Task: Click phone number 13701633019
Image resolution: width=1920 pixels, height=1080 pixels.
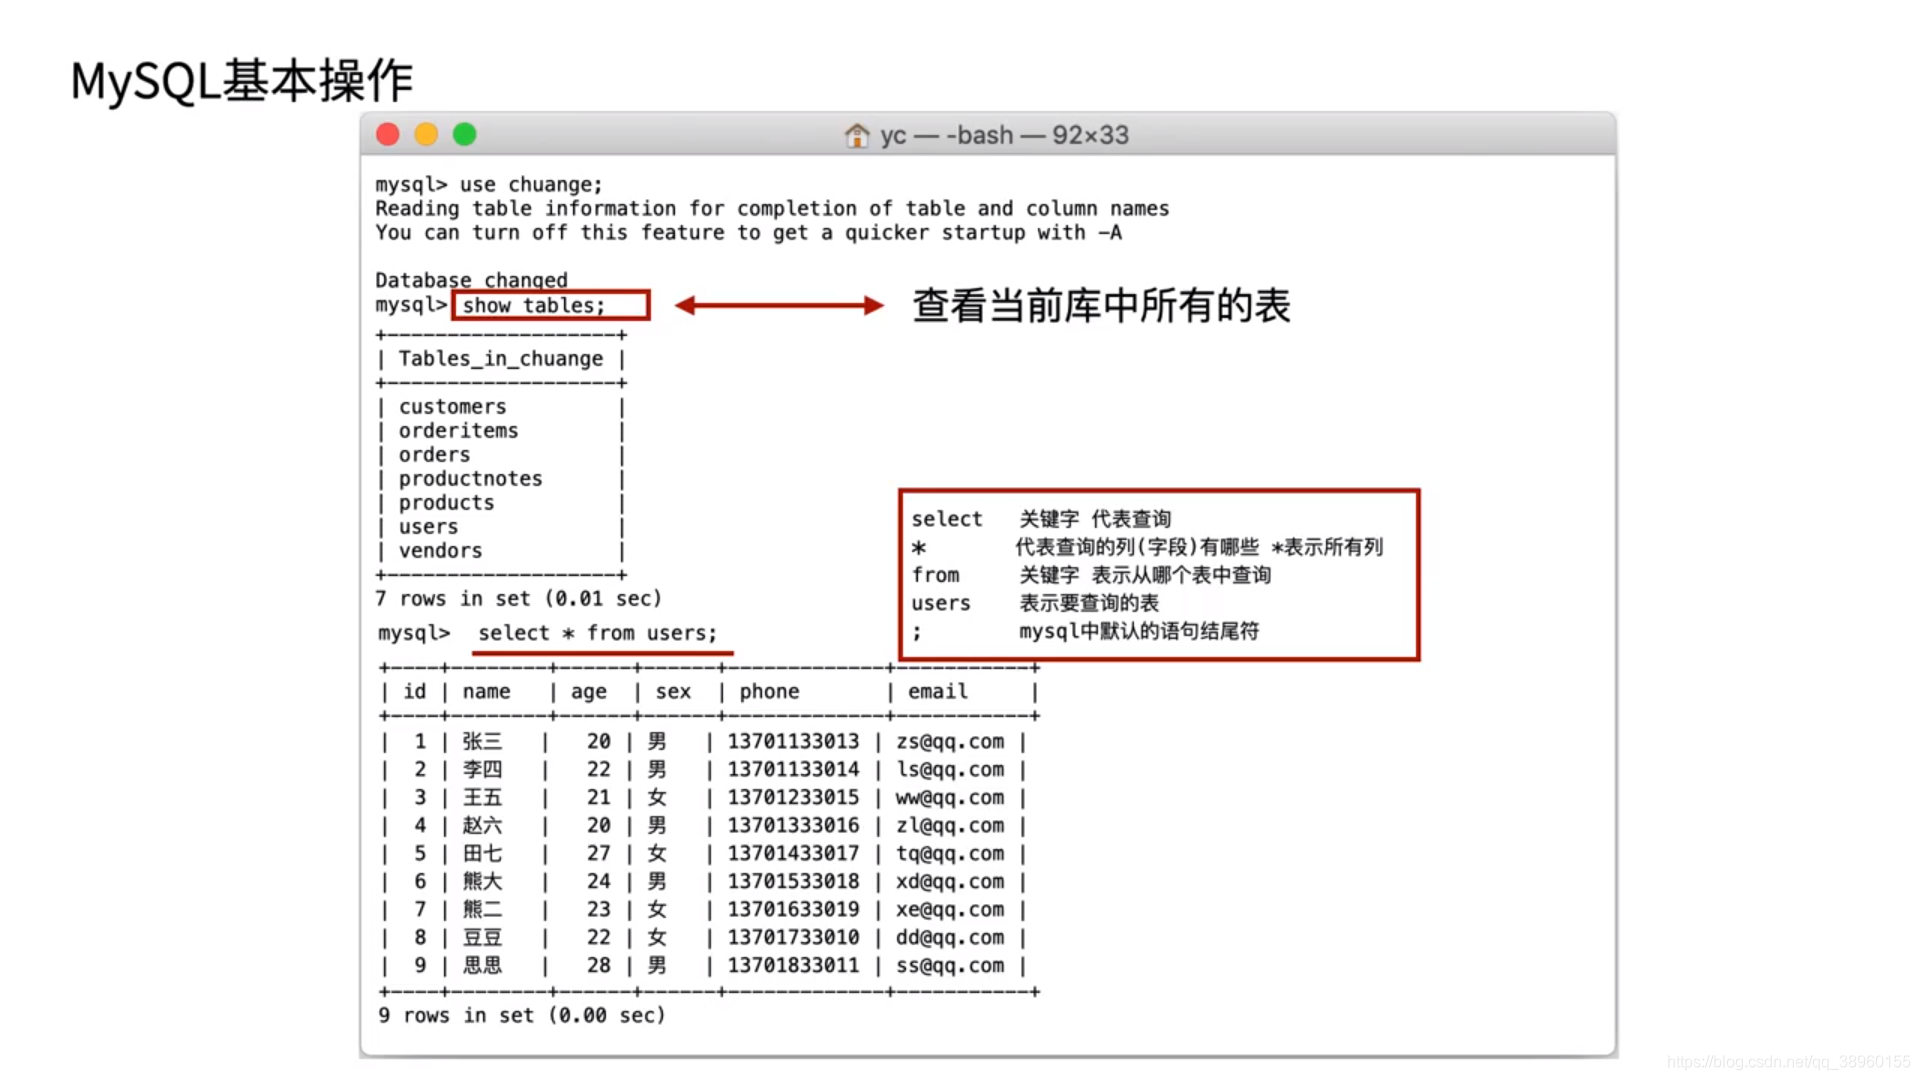Action: click(x=793, y=910)
